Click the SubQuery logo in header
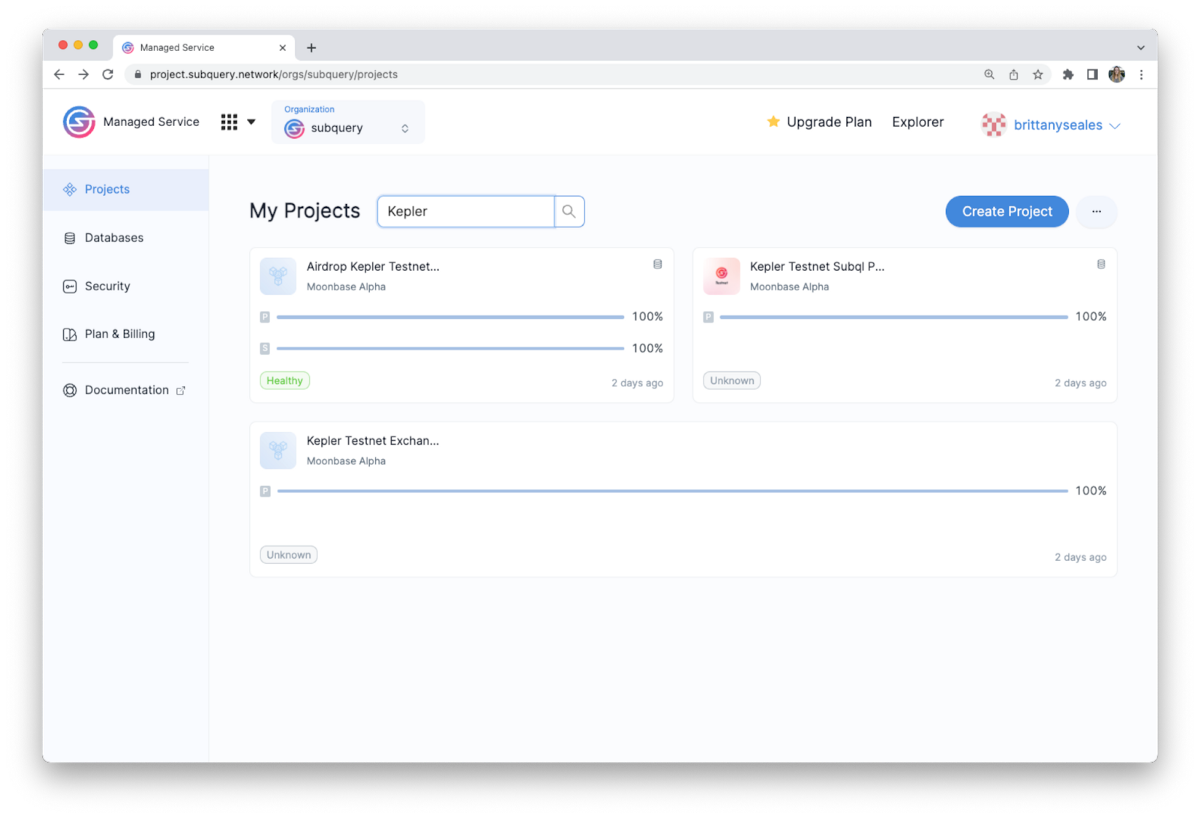 (x=79, y=122)
